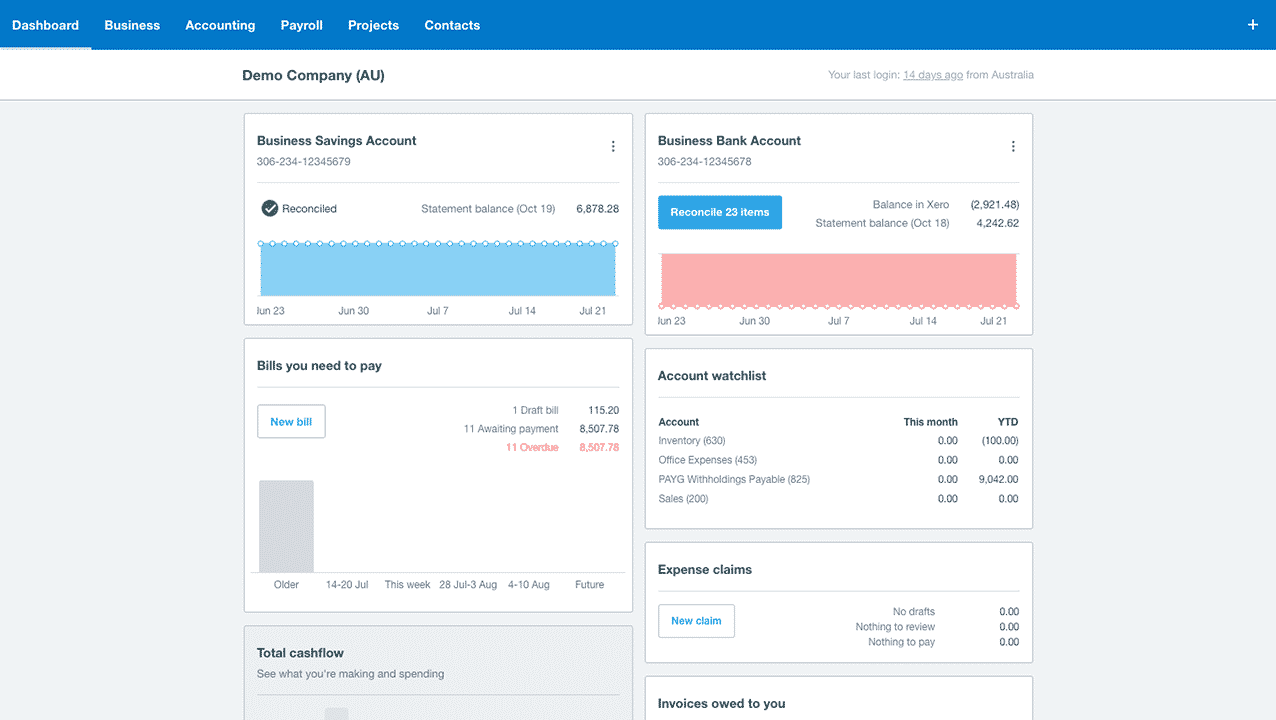
Task: Open the Contacts menu
Action: click(452, 25)
